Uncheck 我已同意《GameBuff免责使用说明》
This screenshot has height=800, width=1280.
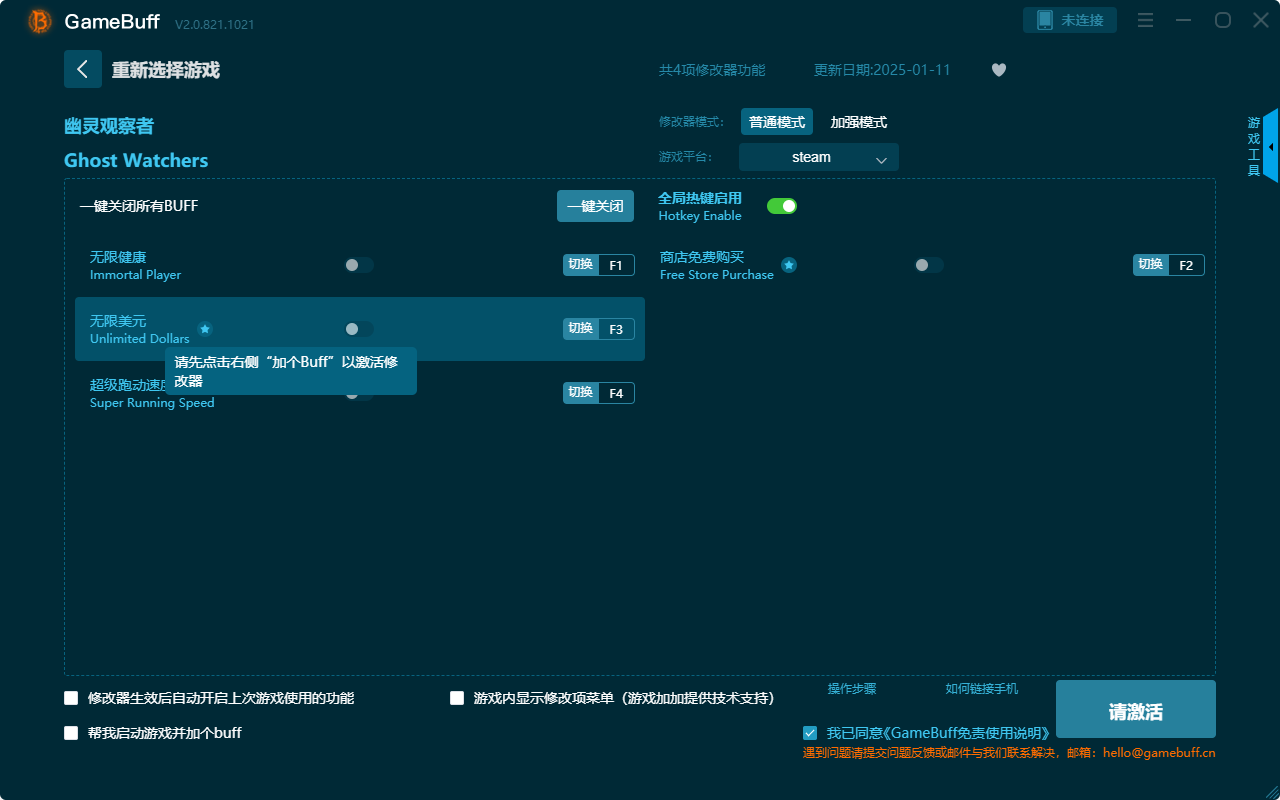[x=810, y=733]
